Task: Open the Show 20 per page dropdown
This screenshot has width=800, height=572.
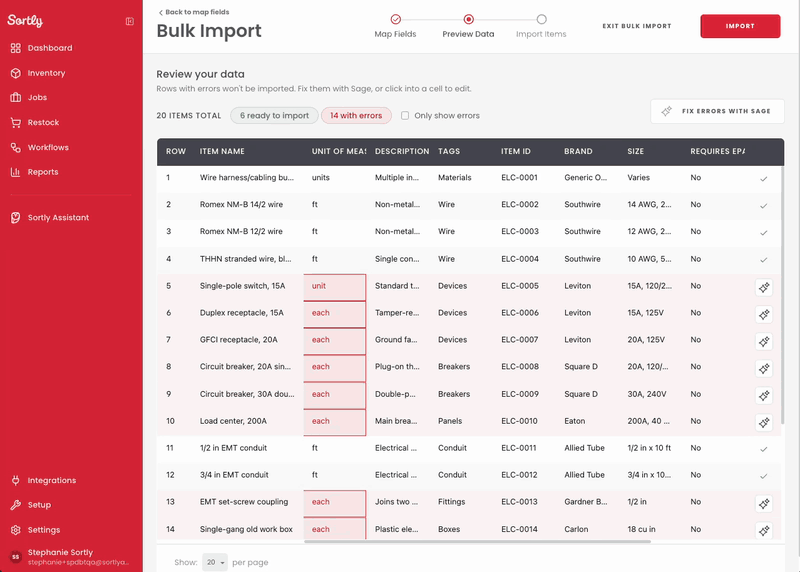Action: tap(215, 562)
